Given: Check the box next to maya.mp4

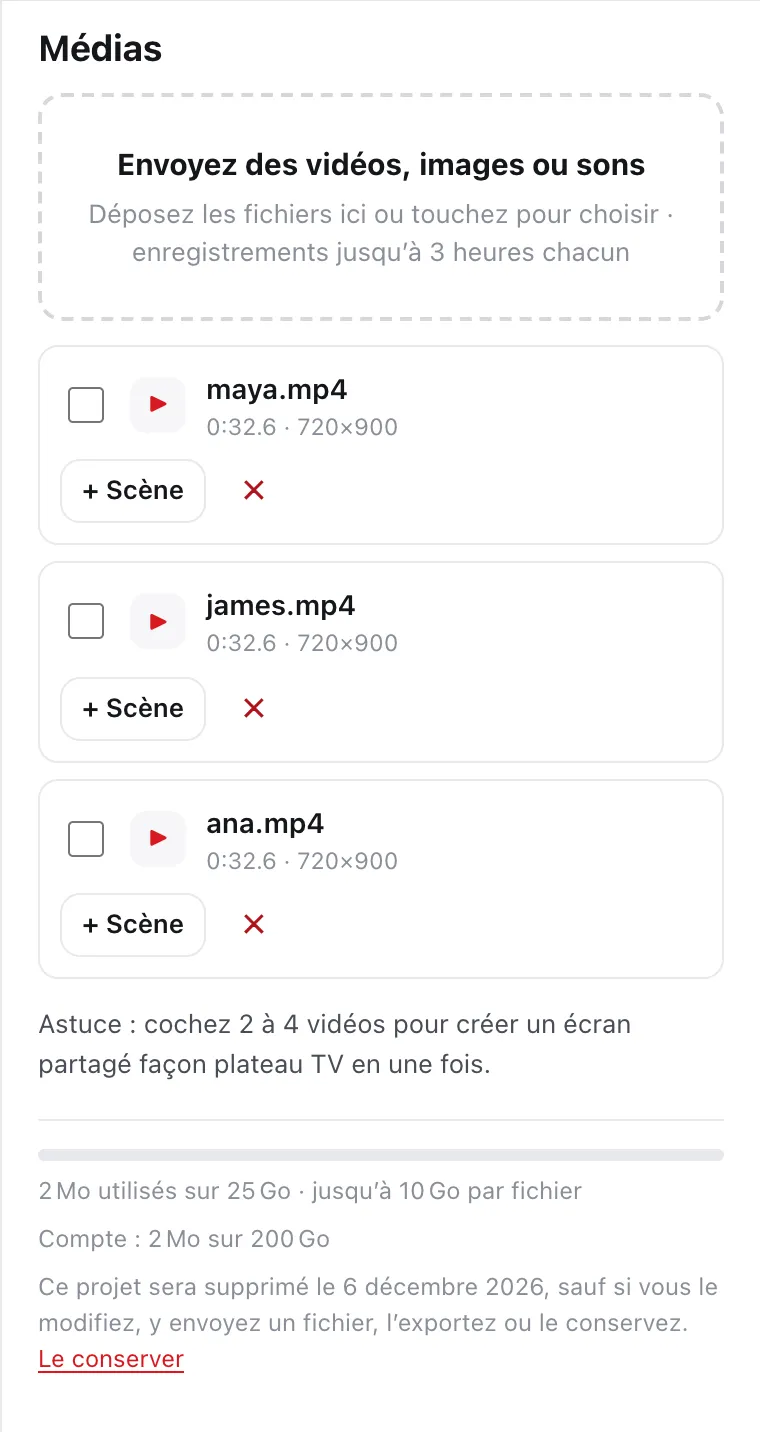Looking at the screenshot, I should click(x=86, y=405).
